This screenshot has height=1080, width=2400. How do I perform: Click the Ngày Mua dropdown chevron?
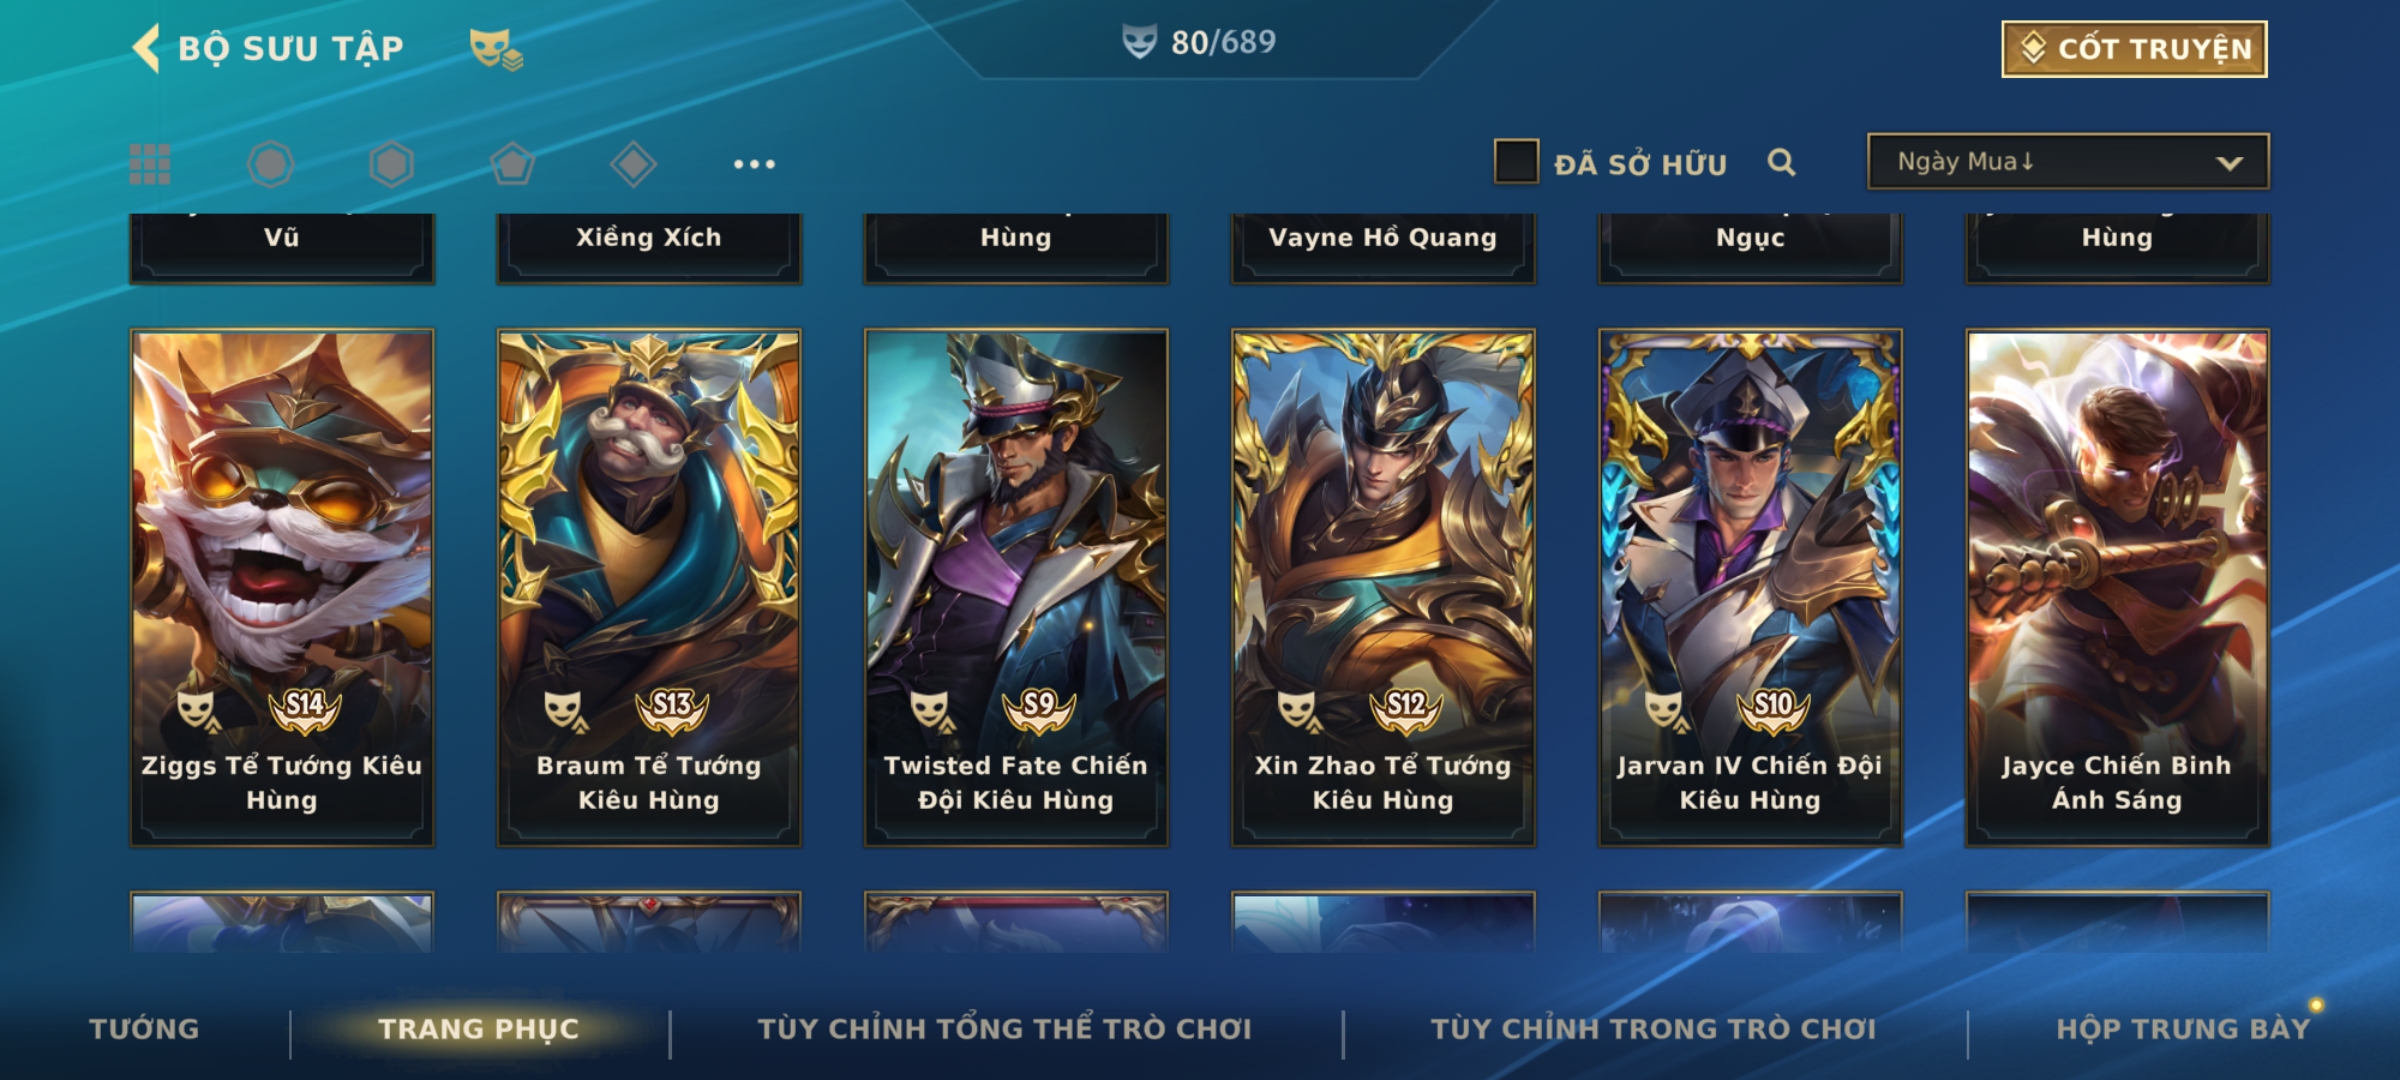2229,163
